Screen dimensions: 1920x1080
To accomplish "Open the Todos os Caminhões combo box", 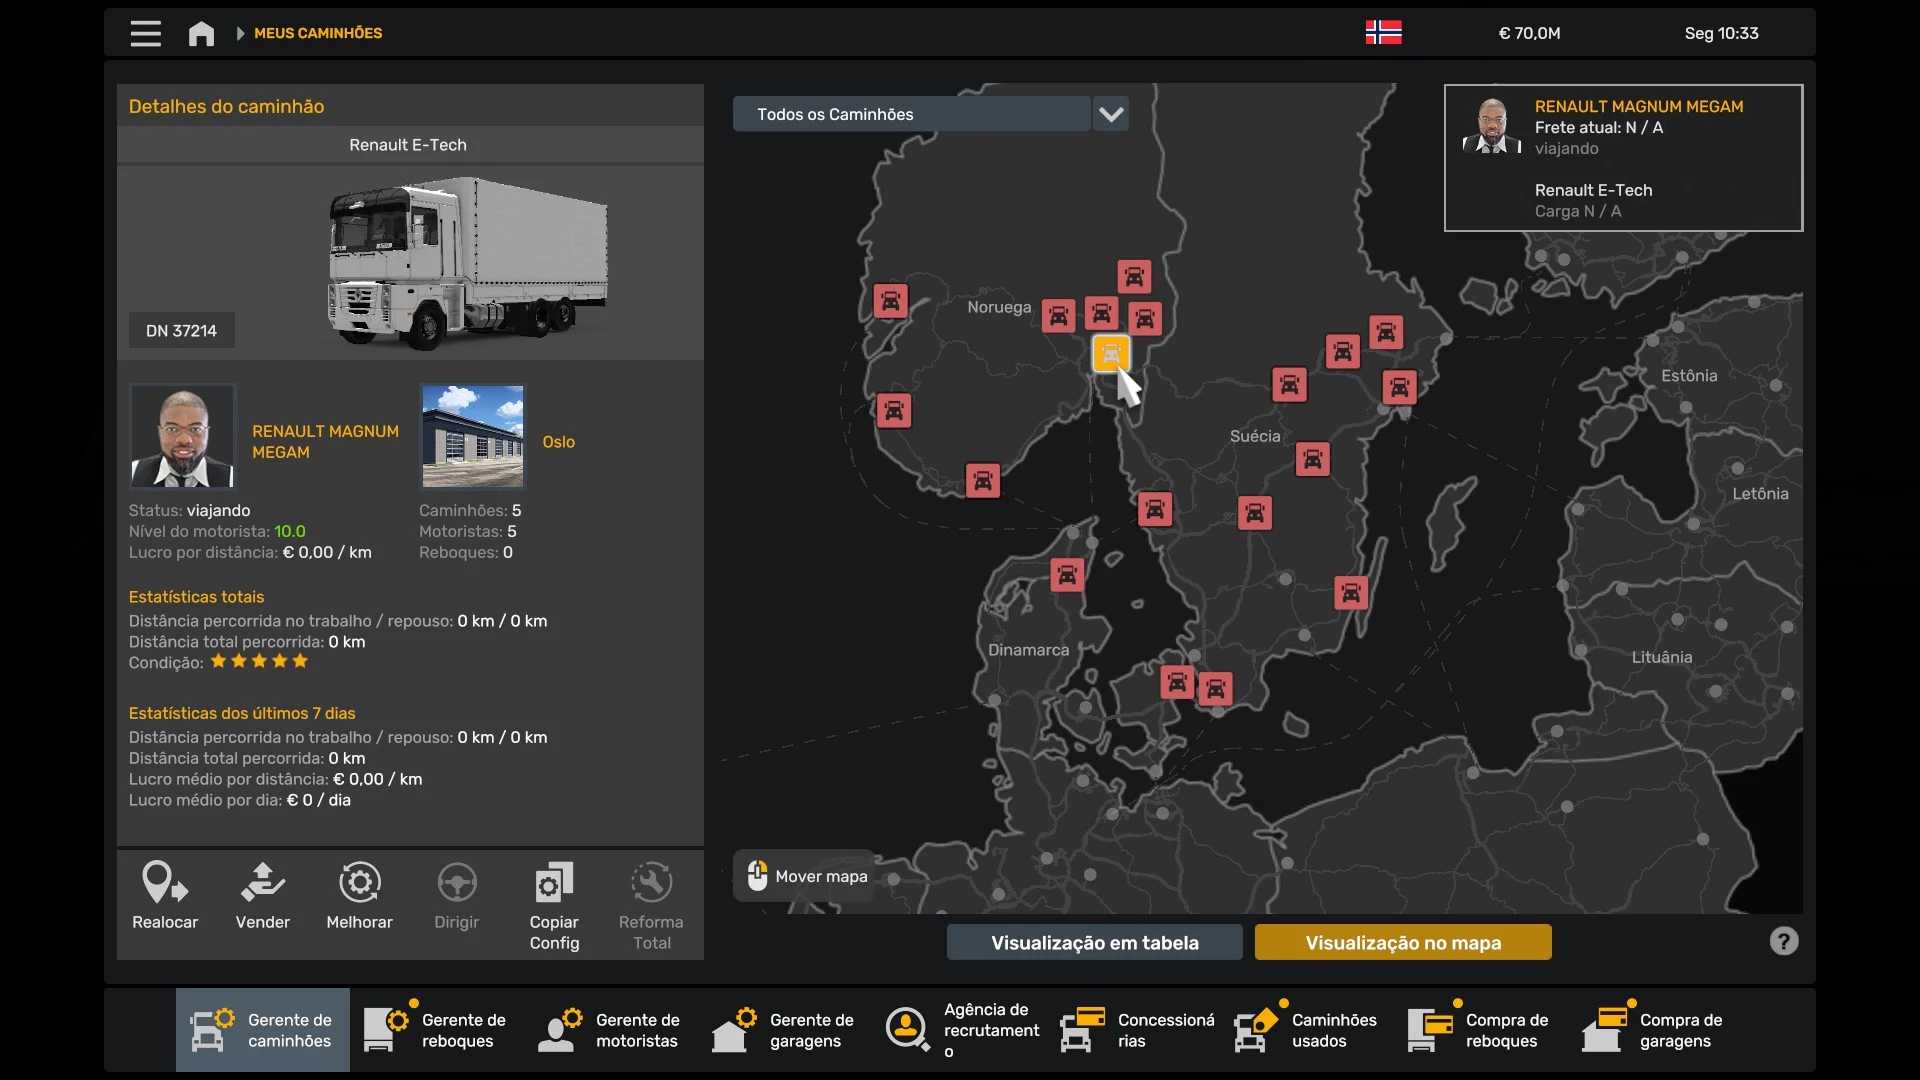I will click(x=911, y=114).
